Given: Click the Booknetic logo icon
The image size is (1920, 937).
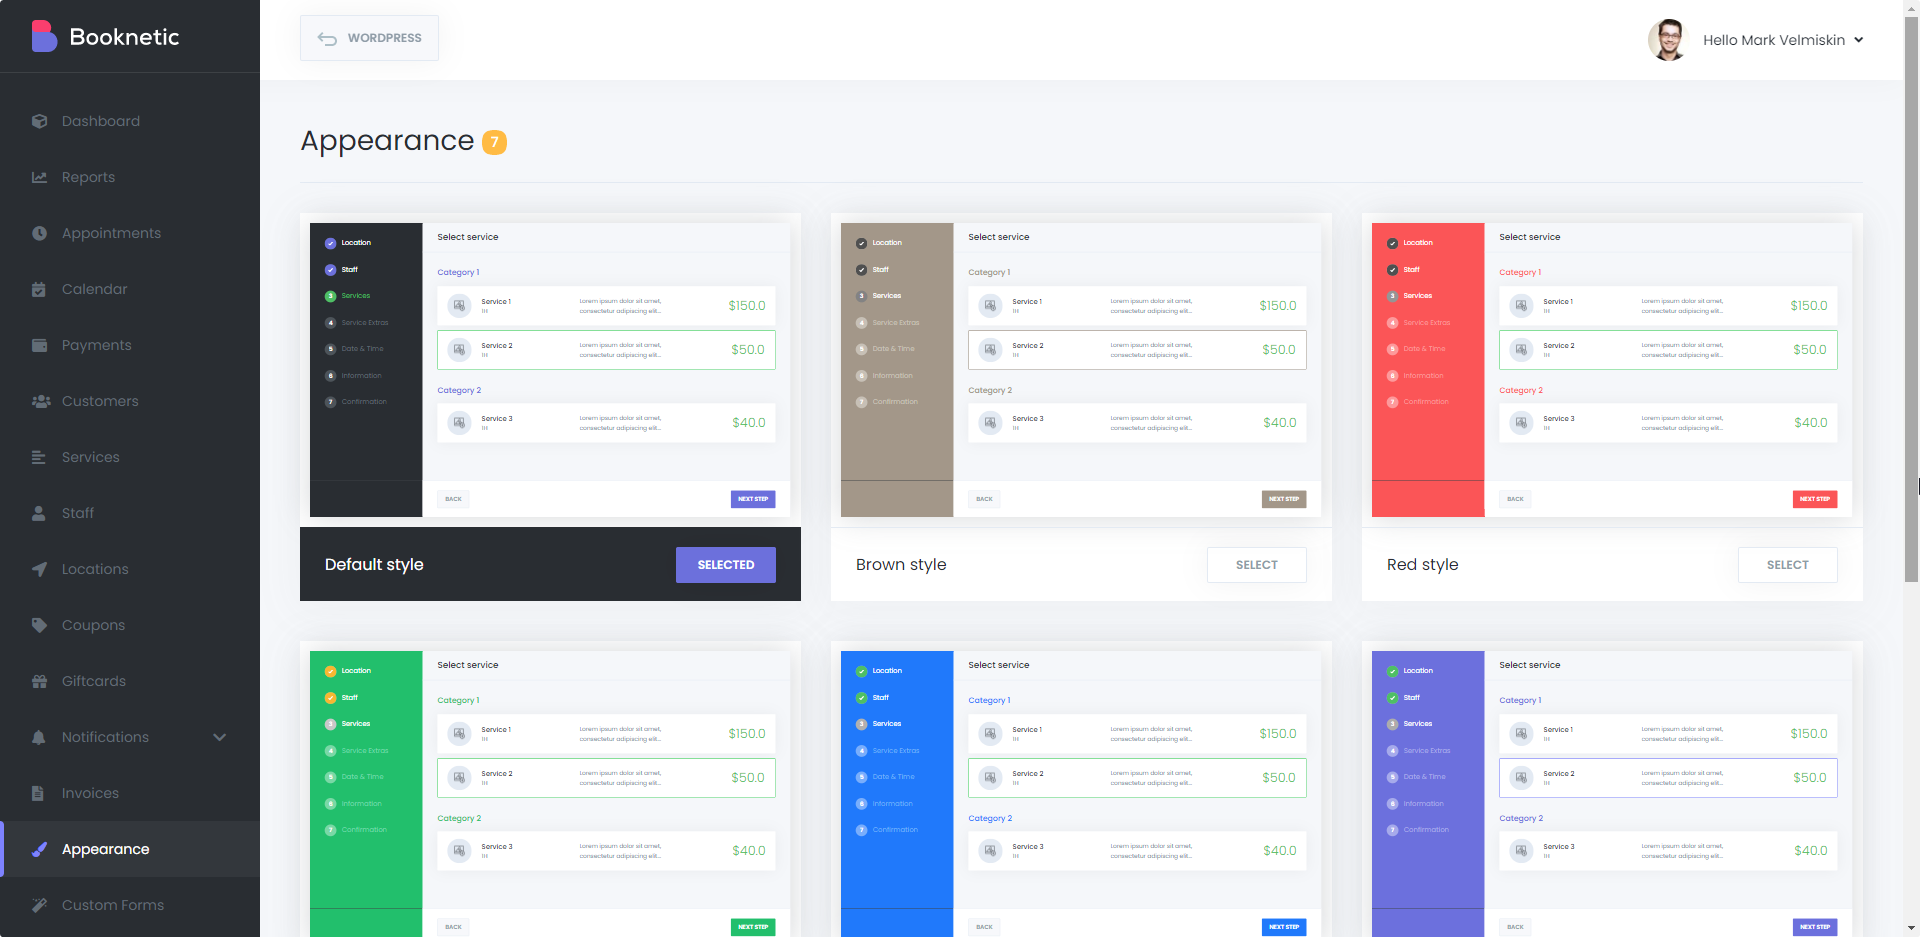Looking at the screenshot, I should coord(44,37).
